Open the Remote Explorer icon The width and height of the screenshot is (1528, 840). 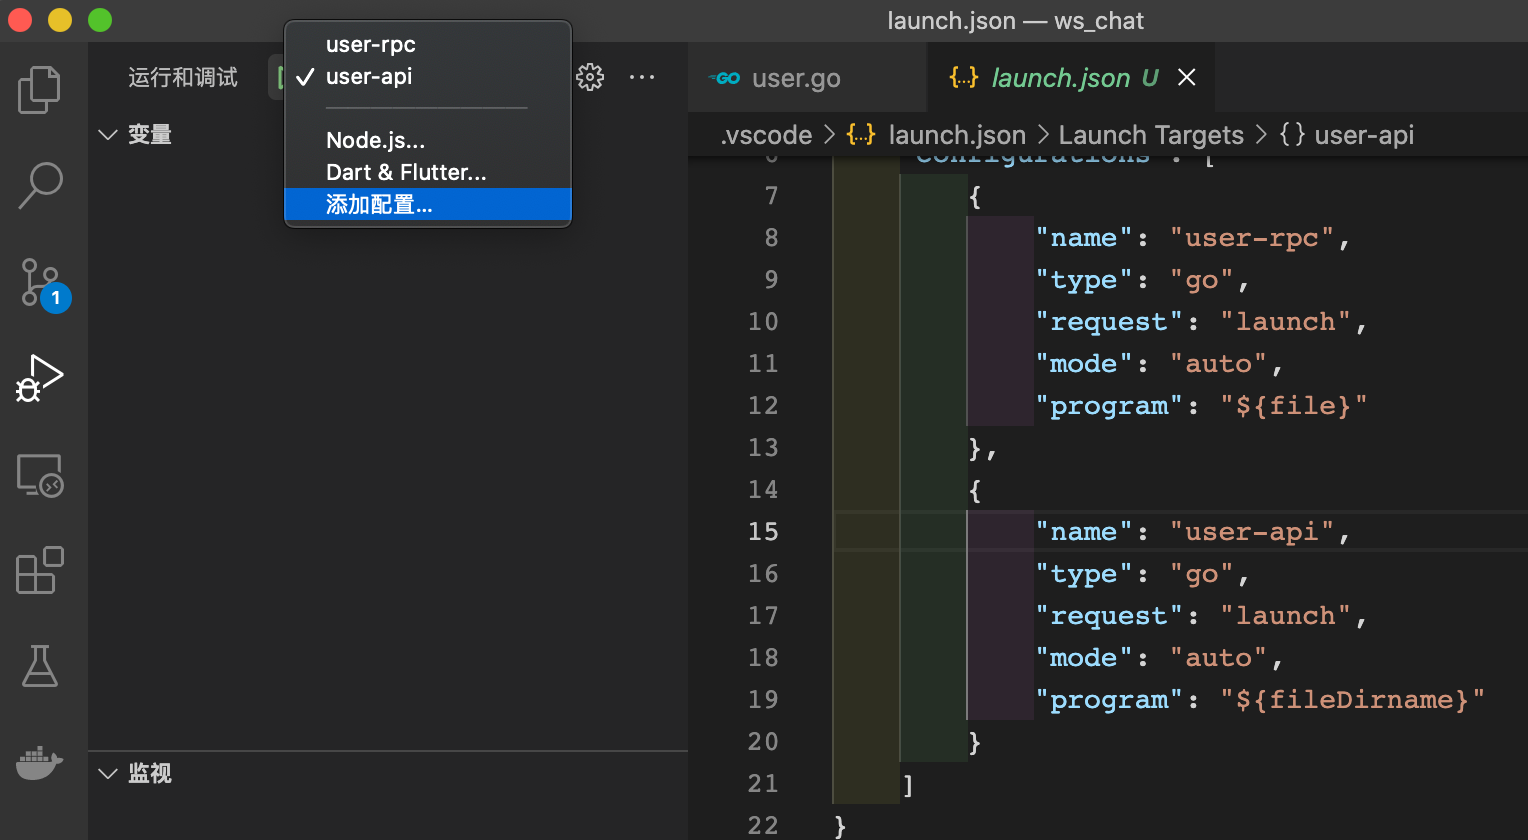point(40,475)
